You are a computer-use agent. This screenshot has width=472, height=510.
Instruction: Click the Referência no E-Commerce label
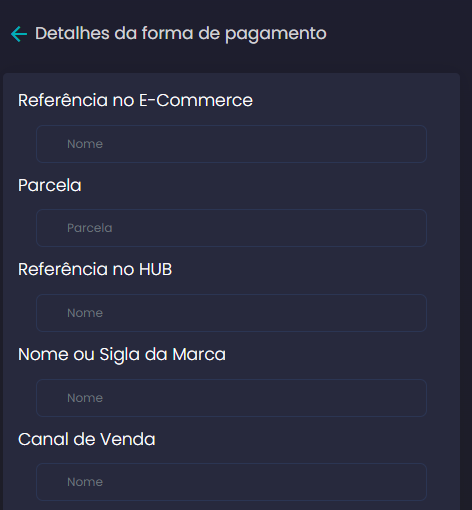click(135, 100)
